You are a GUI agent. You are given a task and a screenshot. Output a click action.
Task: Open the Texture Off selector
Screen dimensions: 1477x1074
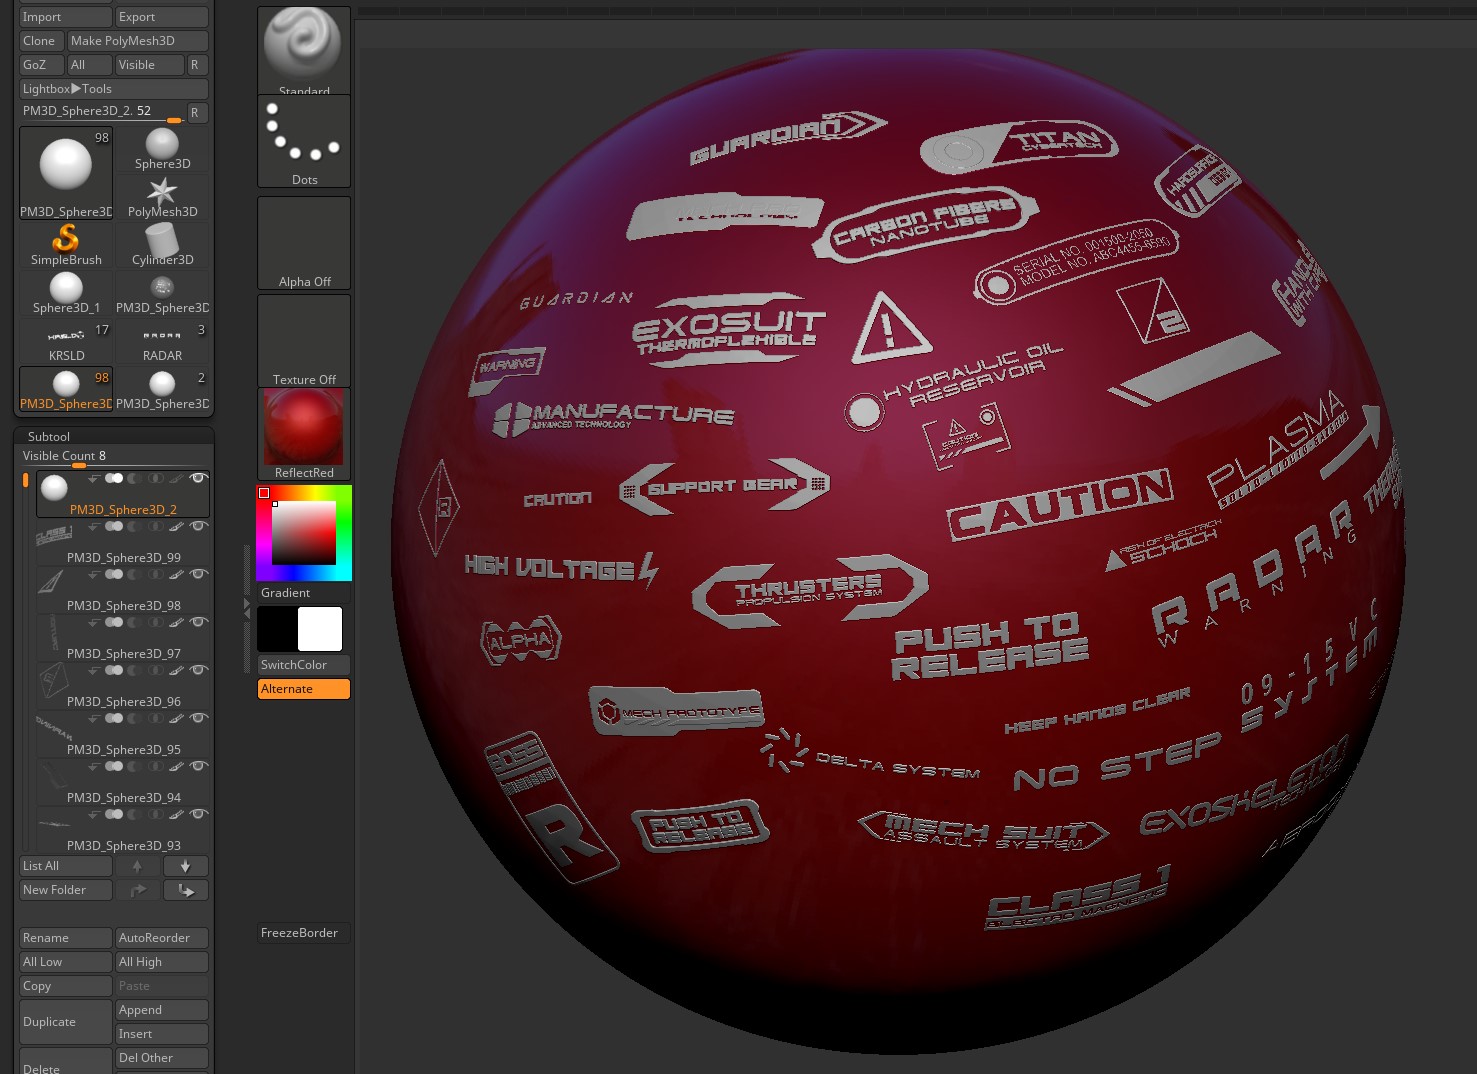(x=304, y=341)
